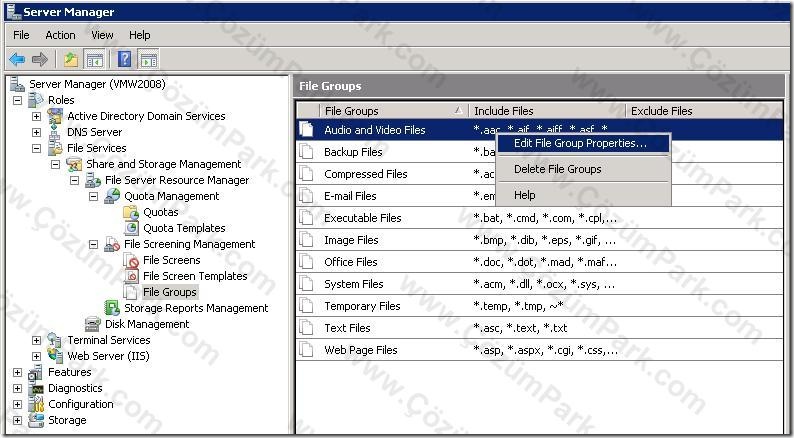Screen dimensions: 794x438
Task: Click the Configuration node icon
Action: click(x=35, y=404)
